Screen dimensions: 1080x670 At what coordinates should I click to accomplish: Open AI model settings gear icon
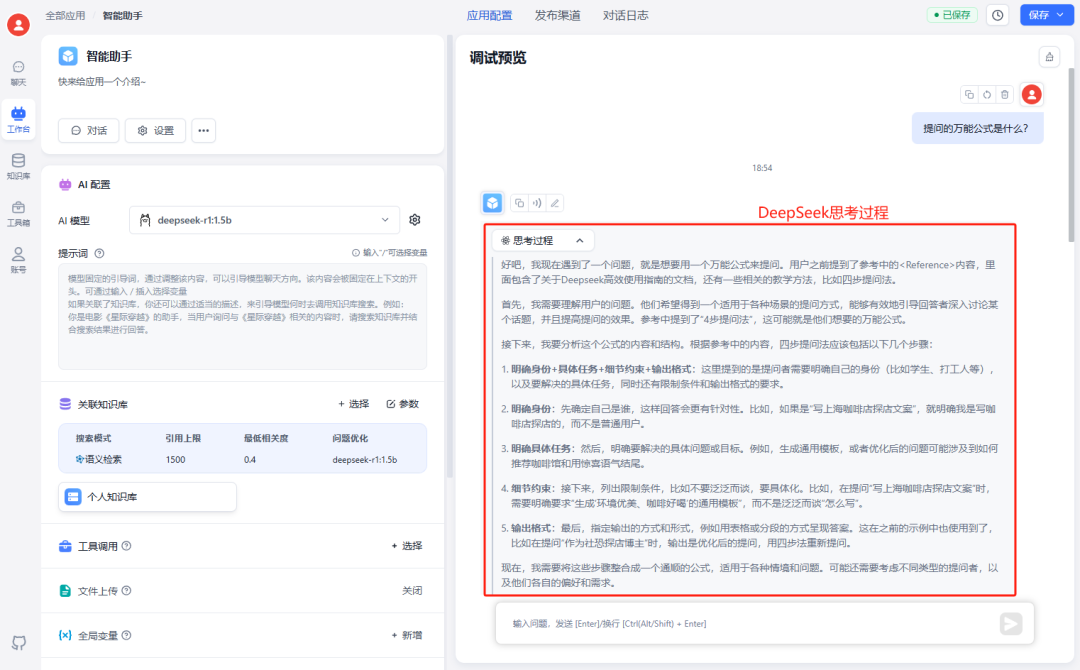pyautogui.click(x=415, y=220)
